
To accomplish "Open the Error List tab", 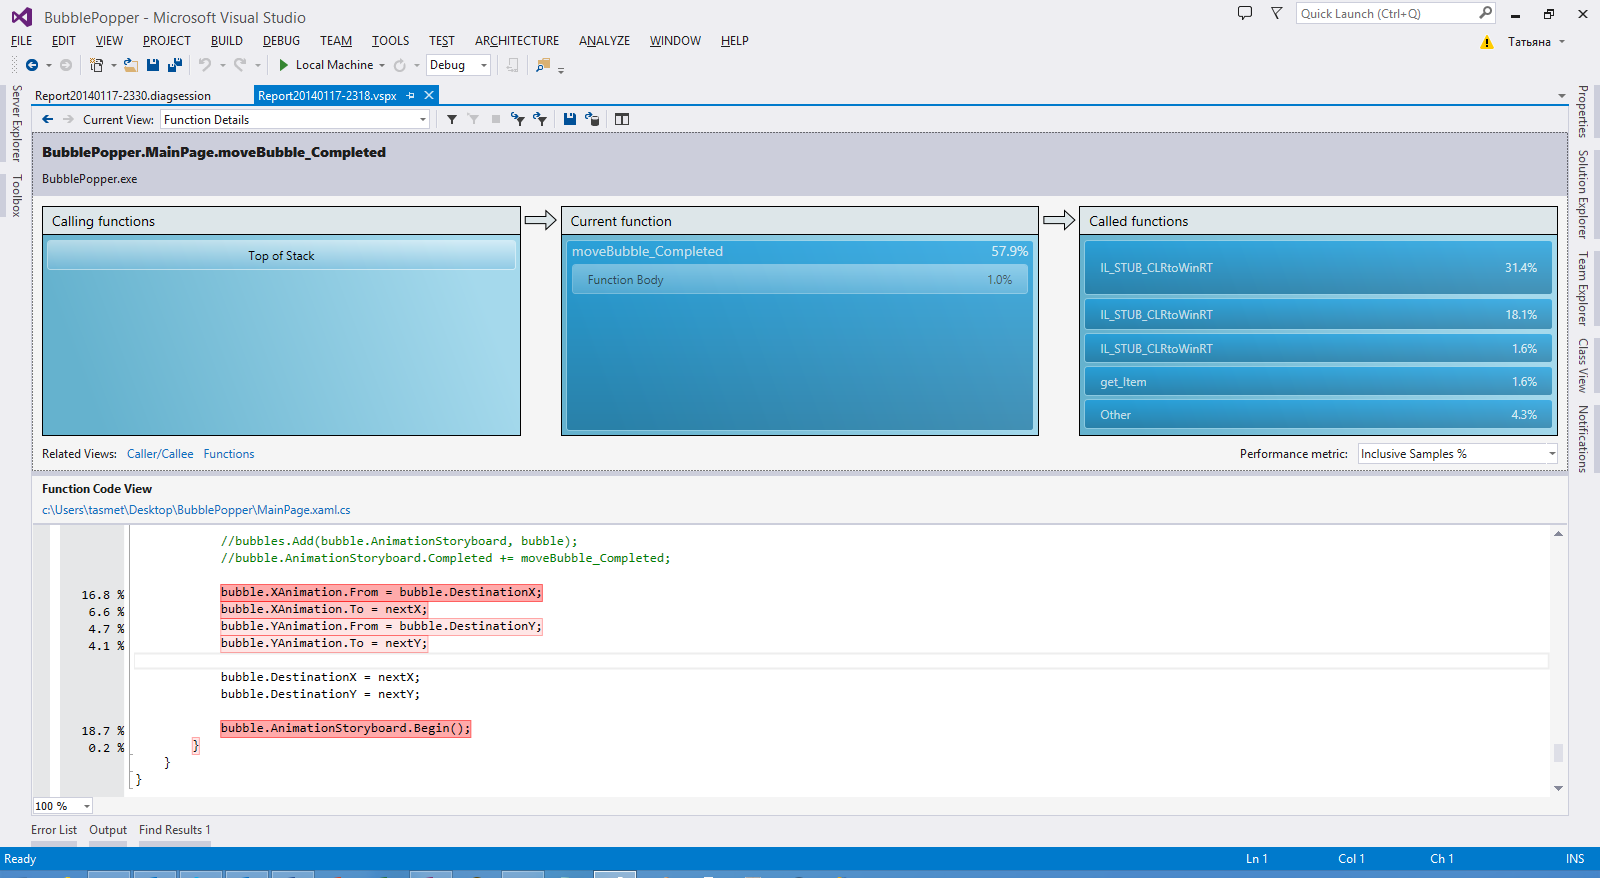I will point(54,830).
